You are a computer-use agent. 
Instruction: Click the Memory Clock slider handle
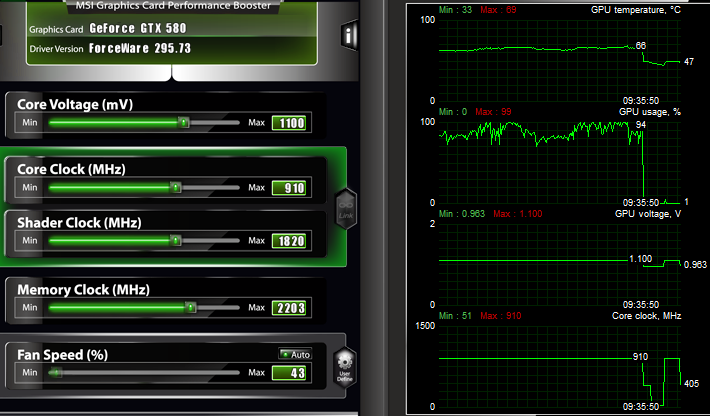point(191,307)
